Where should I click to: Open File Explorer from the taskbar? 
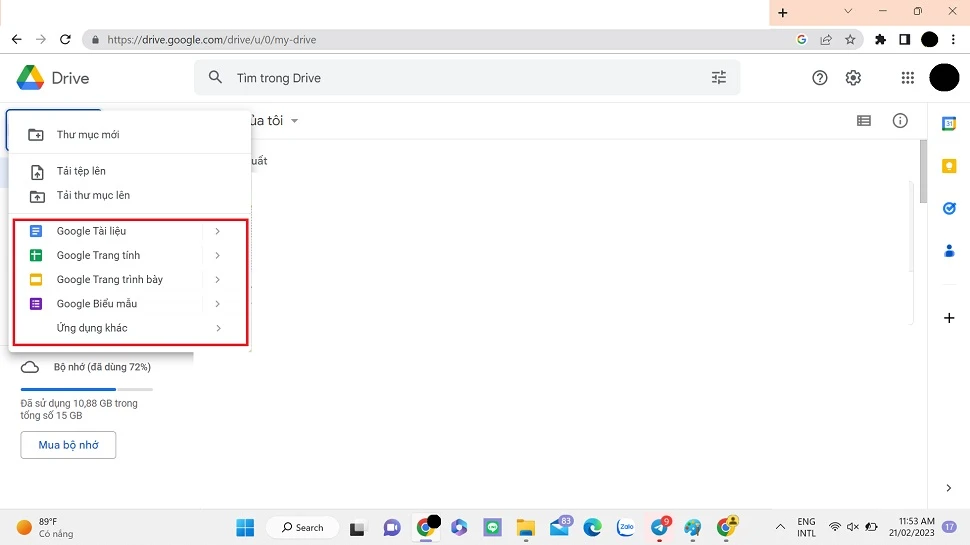[x=526, y=528]
